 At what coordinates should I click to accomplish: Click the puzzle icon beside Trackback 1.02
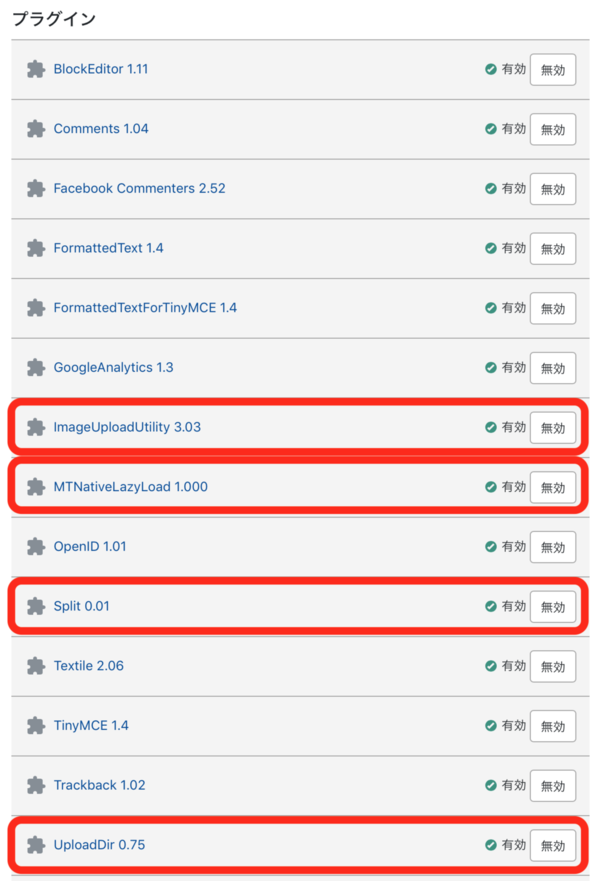point(36,785)
